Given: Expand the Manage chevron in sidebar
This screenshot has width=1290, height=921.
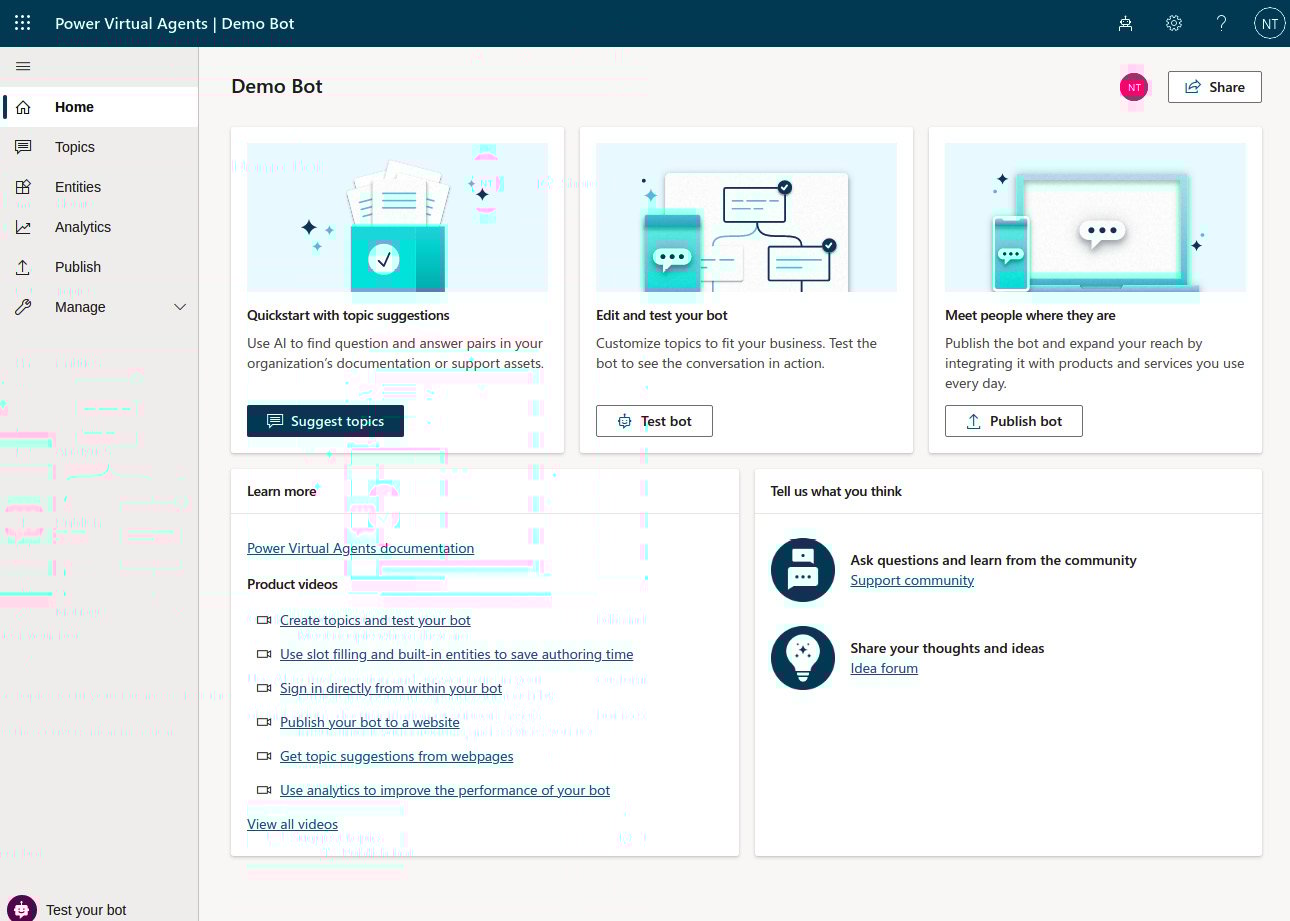Looking at the screenshot, I should pos(180,307).
